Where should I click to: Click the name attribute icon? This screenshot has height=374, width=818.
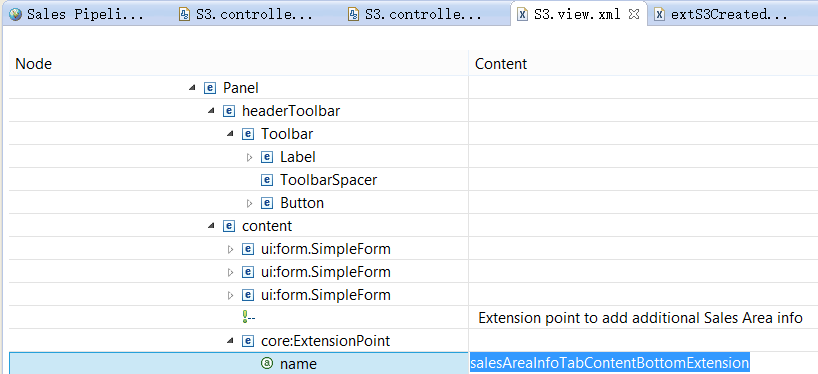click(267, 364)
